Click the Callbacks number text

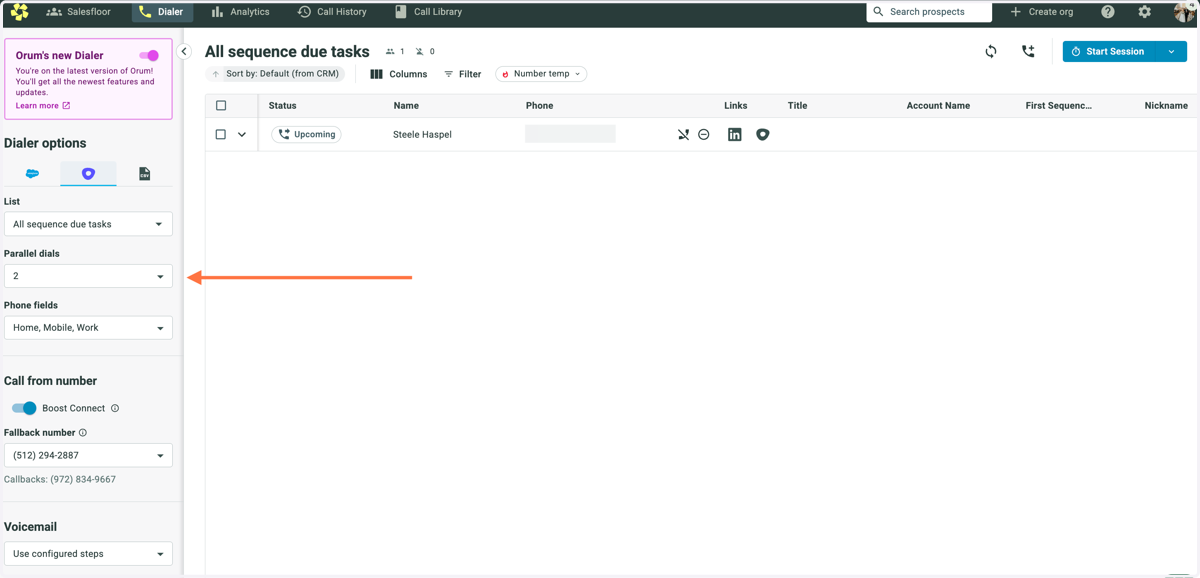click(60, 479)
